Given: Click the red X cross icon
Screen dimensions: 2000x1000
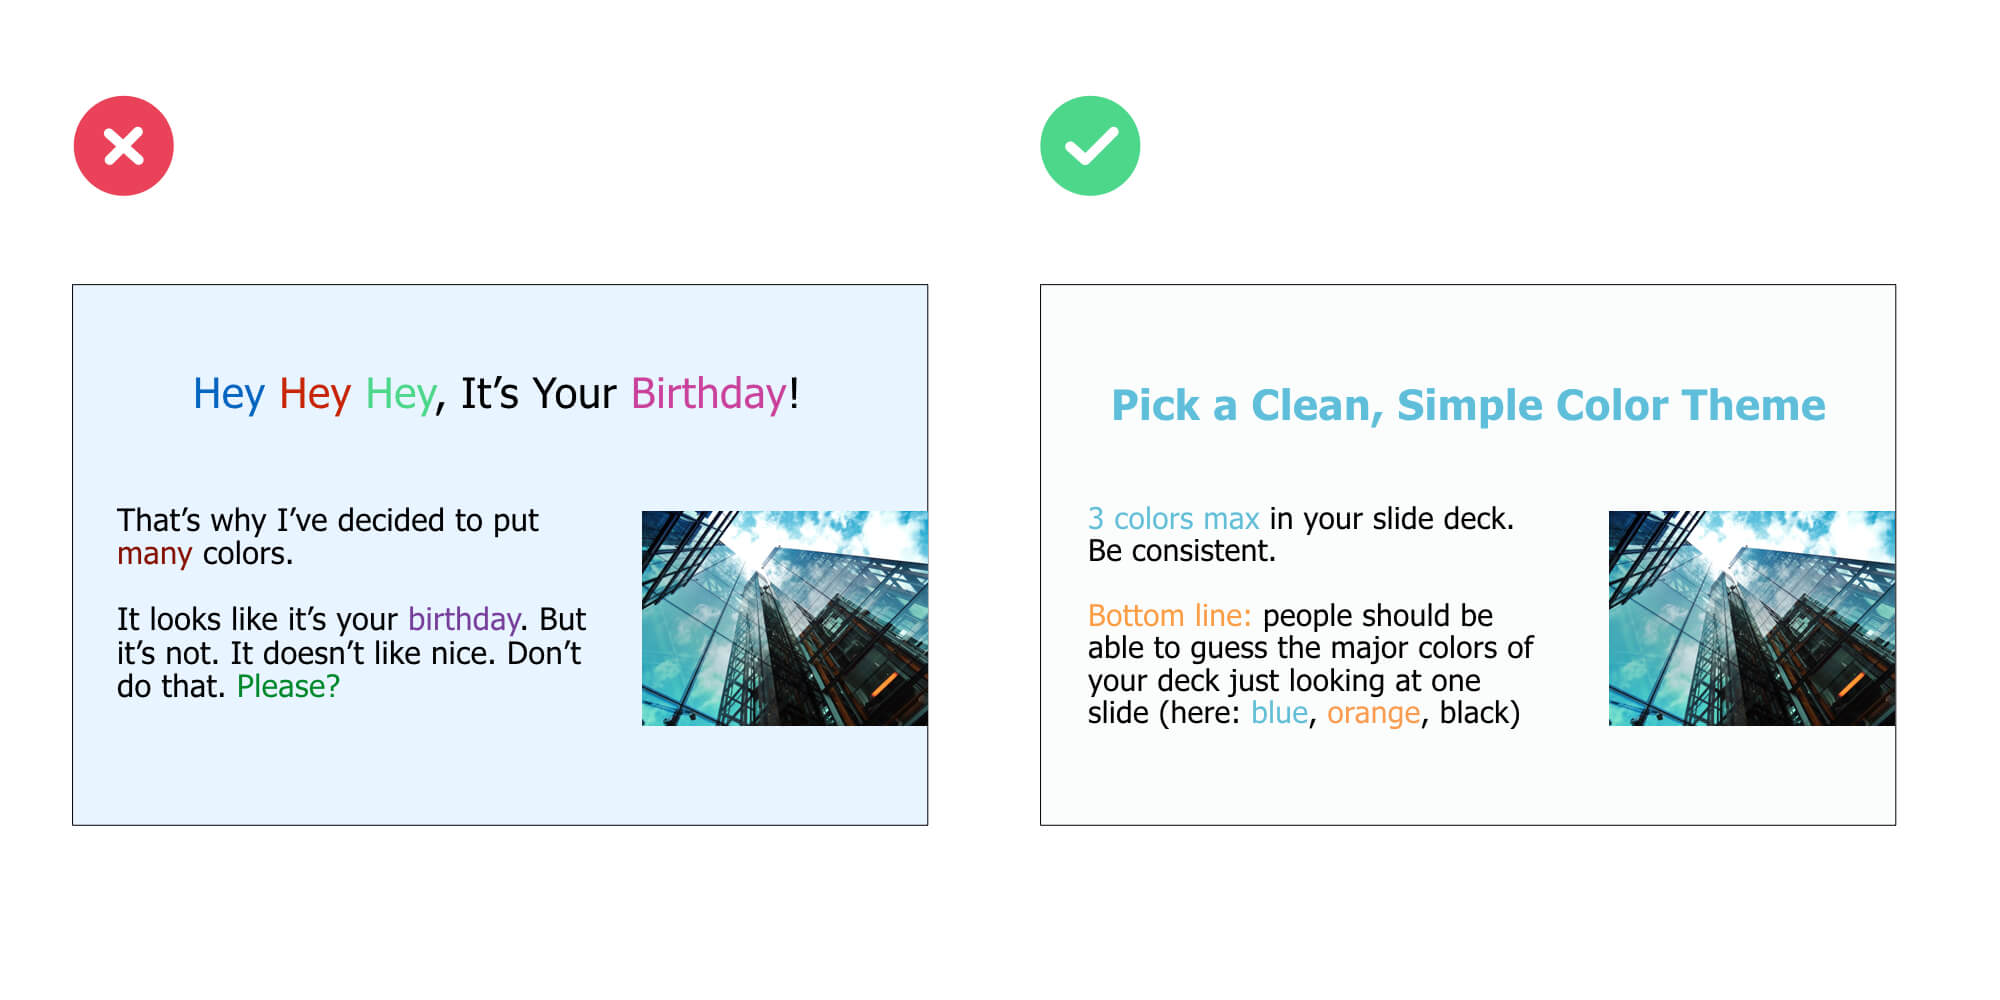Looking at the screenshot, I should 123,146.
